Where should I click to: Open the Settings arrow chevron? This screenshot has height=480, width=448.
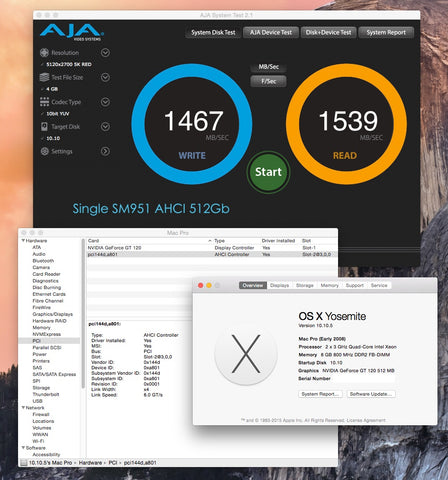(105, 151)
